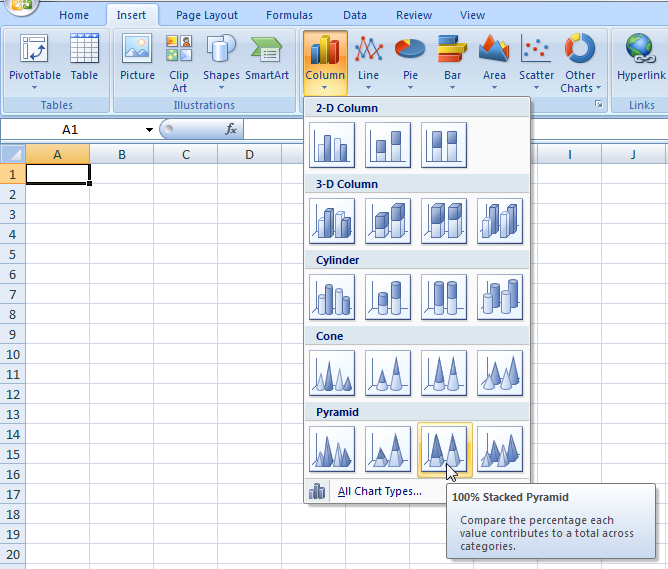Image resolution: width=668 pixels, height=569 pixels.
Task: Select column A header
Action: pyautogui.click(x=58, y=155)
